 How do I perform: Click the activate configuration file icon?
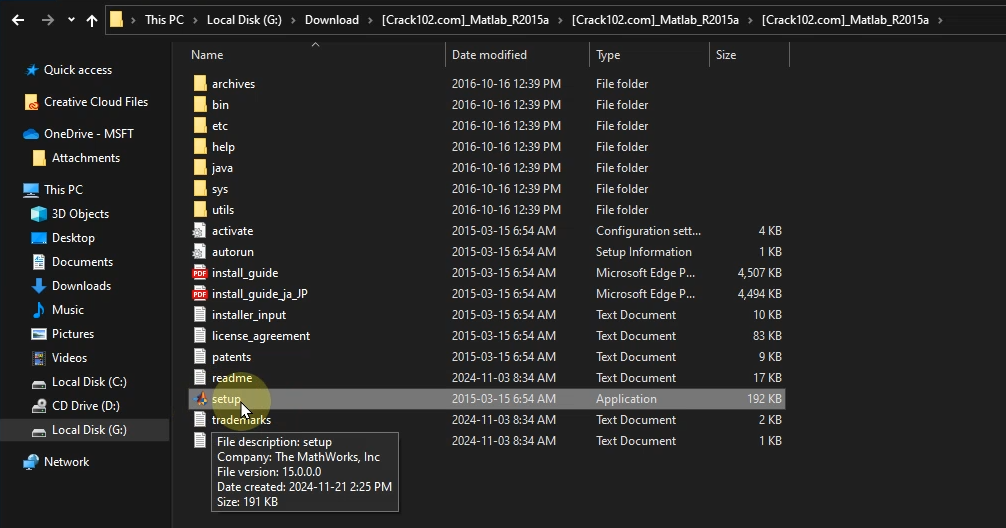click(x=200, y=231)
